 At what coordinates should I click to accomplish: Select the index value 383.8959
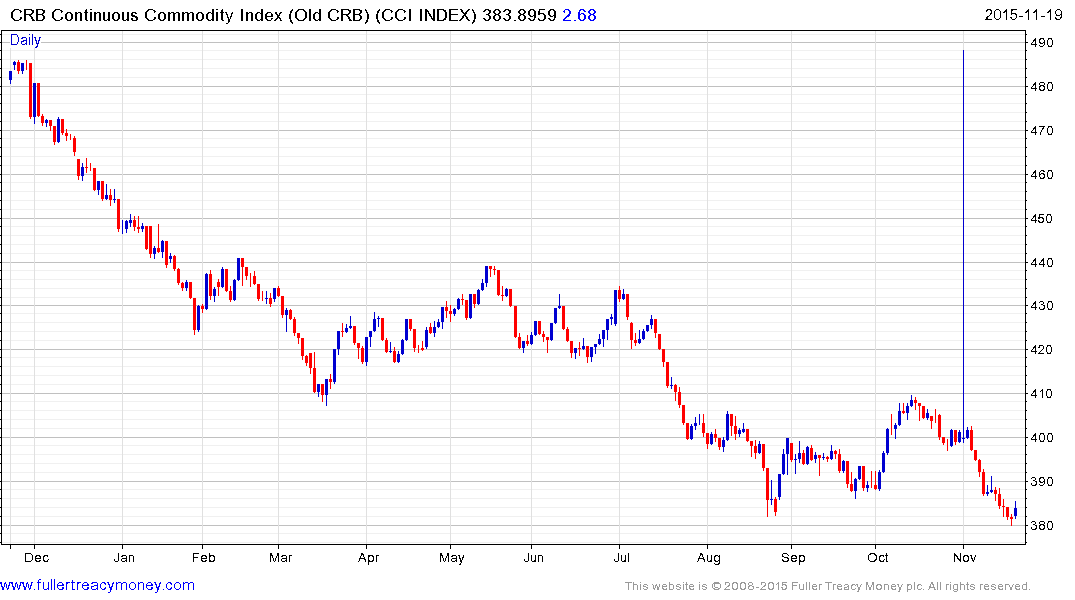[x=519, y=15]
